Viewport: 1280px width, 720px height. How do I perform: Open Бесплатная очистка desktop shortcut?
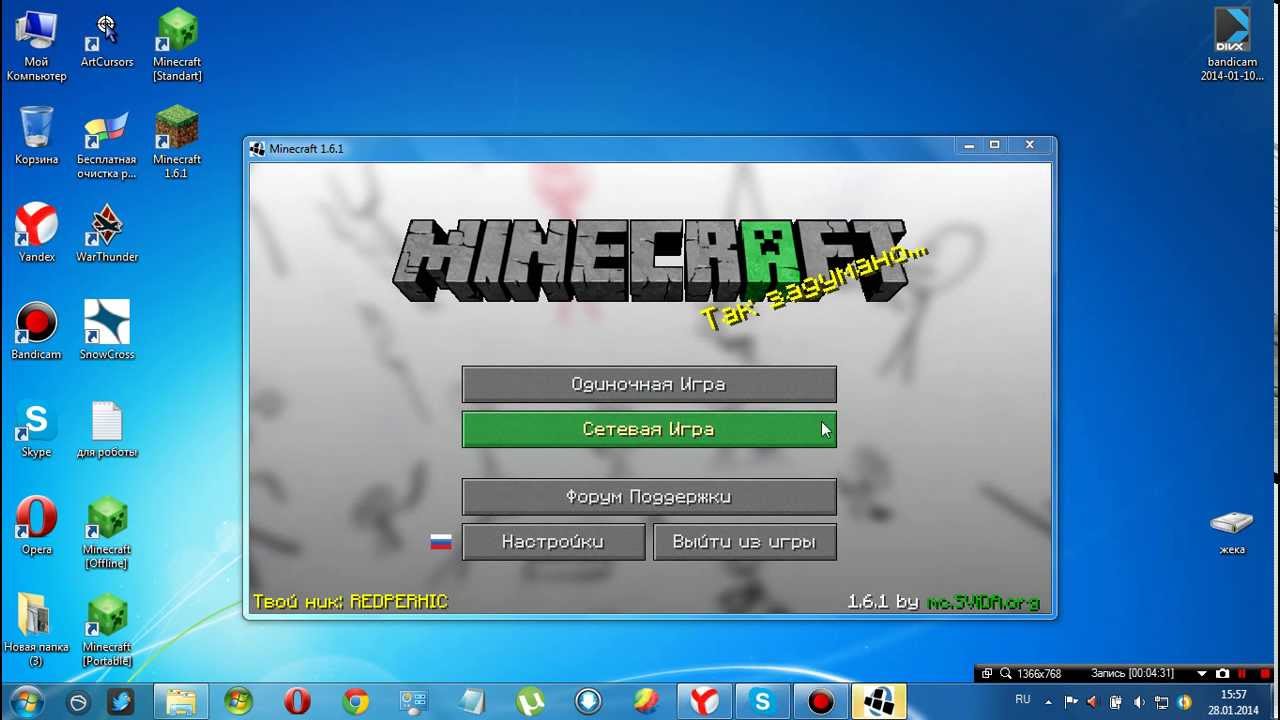pos(107,145)
